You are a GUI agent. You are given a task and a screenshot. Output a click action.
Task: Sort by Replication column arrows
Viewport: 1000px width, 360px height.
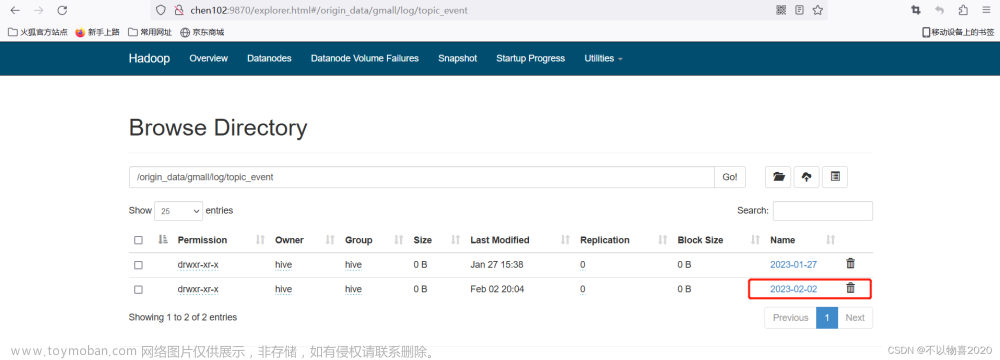(663, 240)
